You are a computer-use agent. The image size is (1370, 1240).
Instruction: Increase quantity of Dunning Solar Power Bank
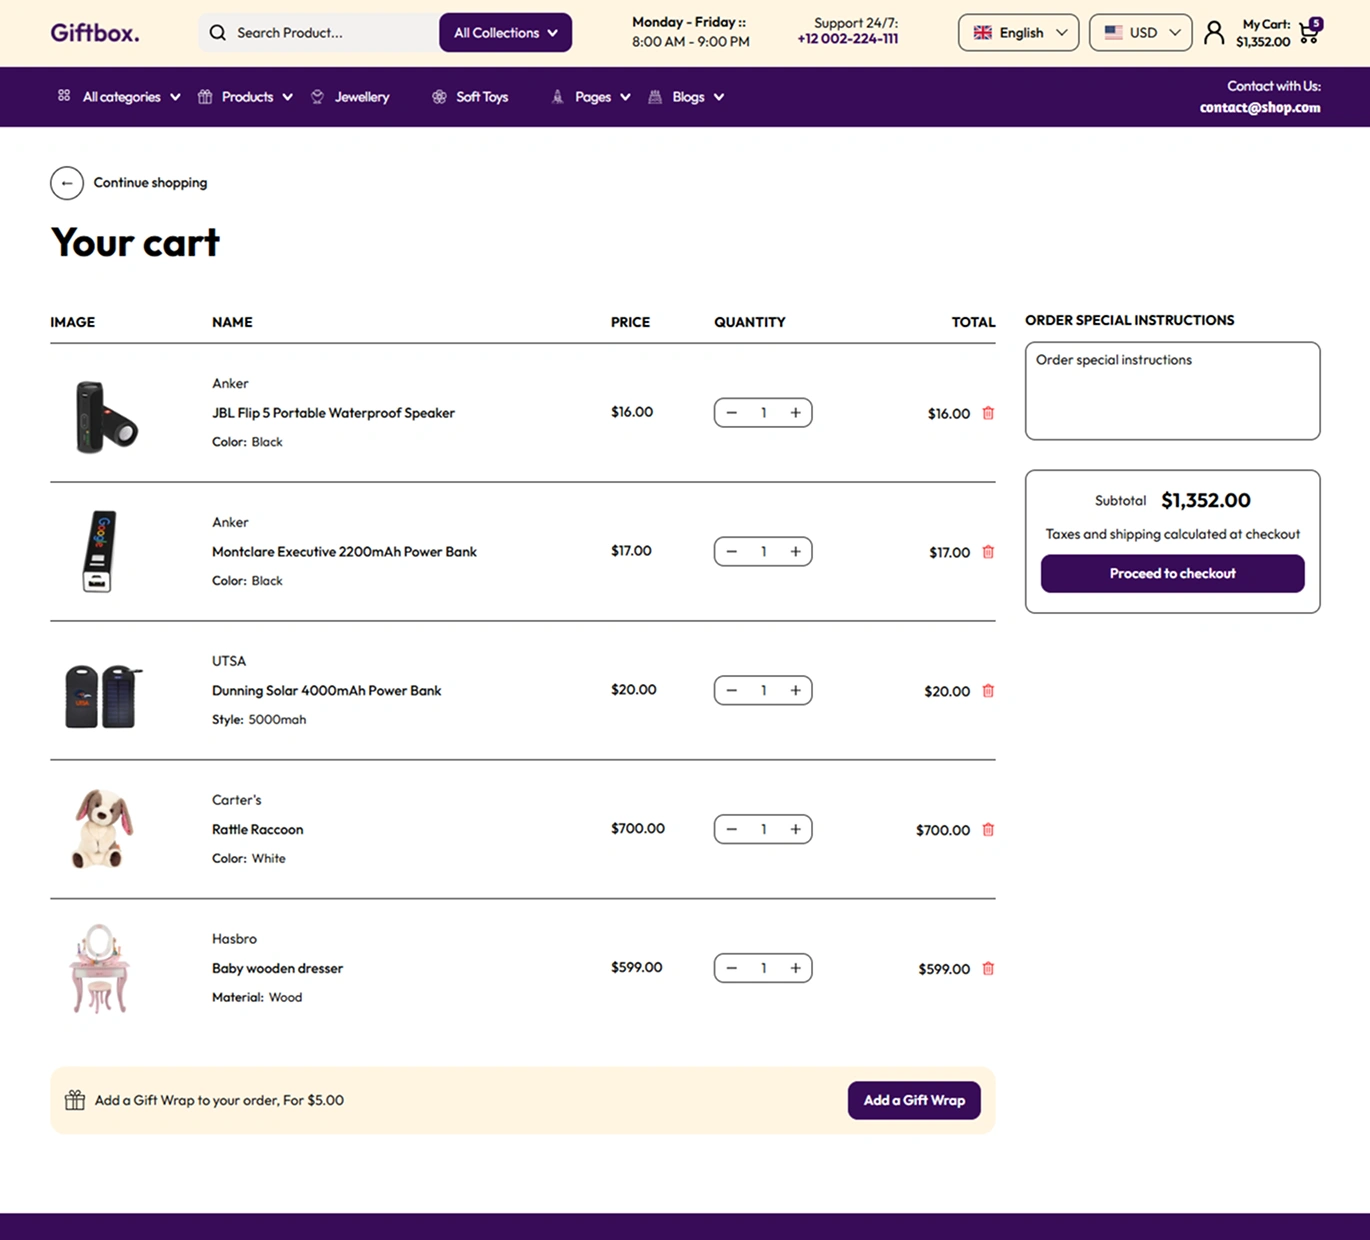tap(795, 691)
